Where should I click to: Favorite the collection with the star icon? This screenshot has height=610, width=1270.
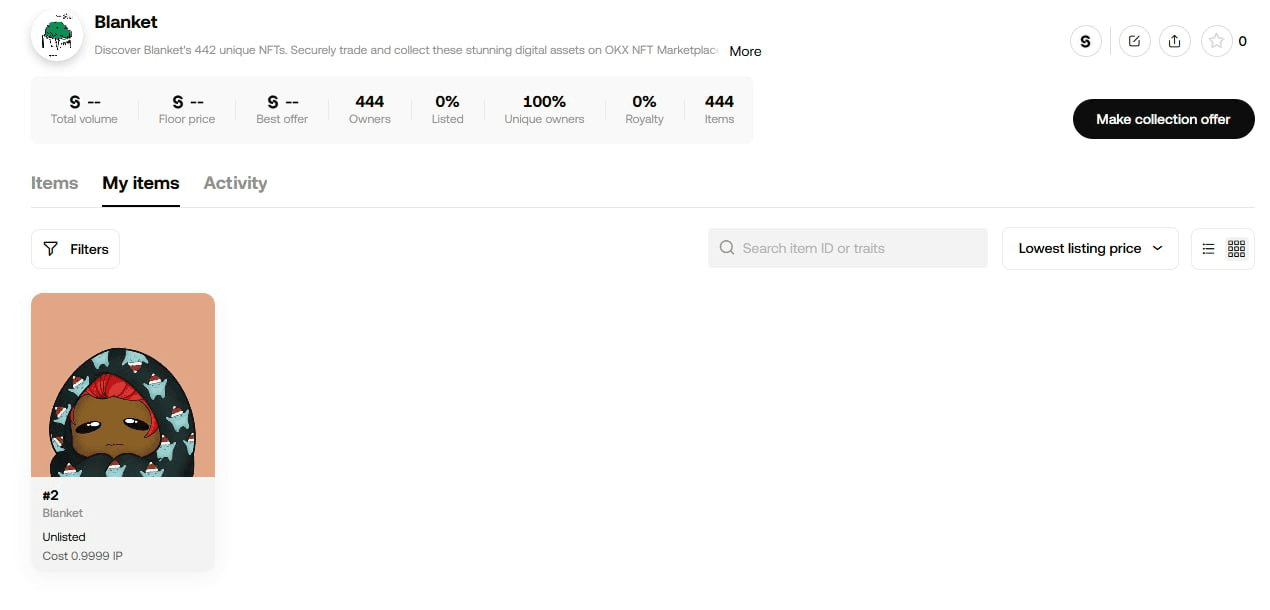[x=1216, y=41]
